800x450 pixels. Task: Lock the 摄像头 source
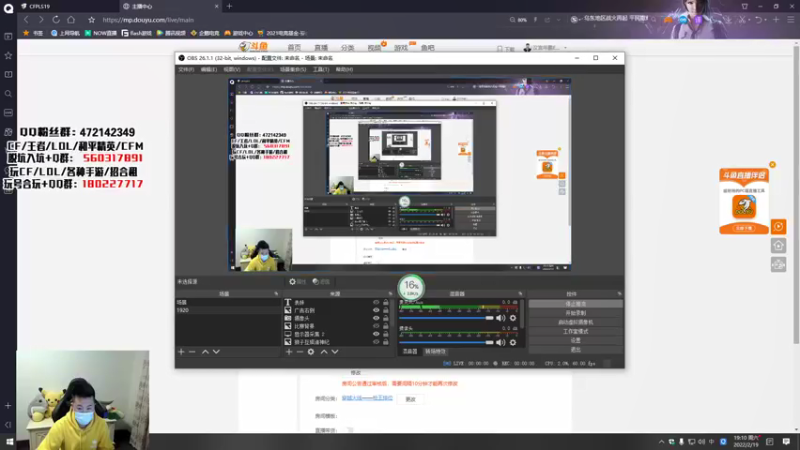click(x=386, y=318)
